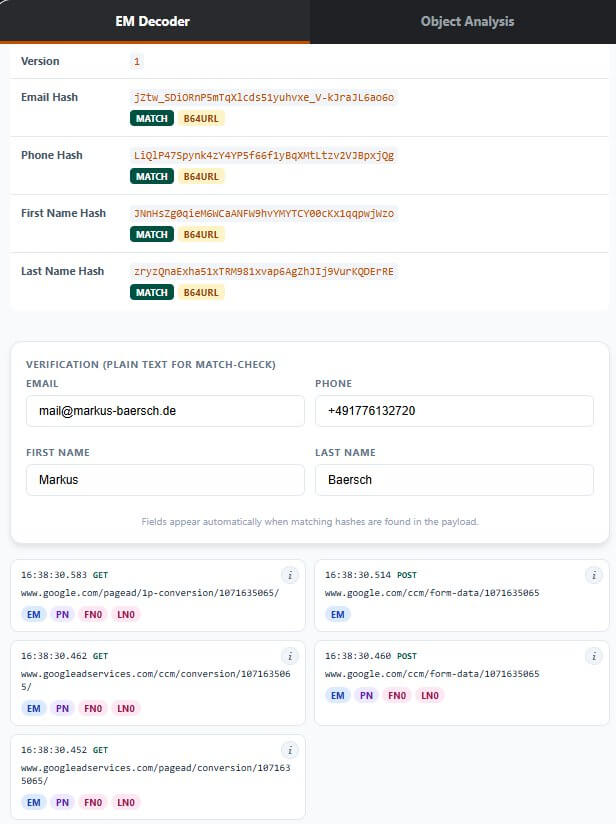This screenshot has width=616, height=824.
Task: Select form-data URL in 16:38:30.460 POST card
Action: tap(432, 674)
